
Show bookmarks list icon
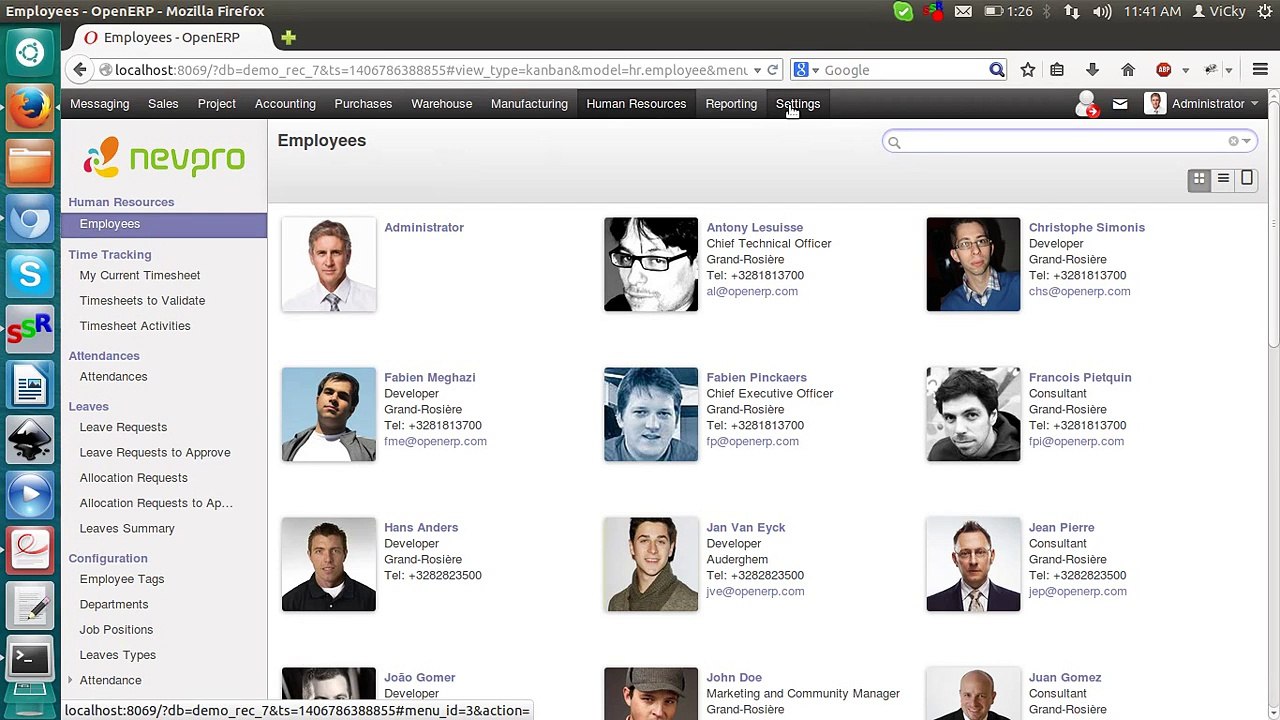(1057, 70)
